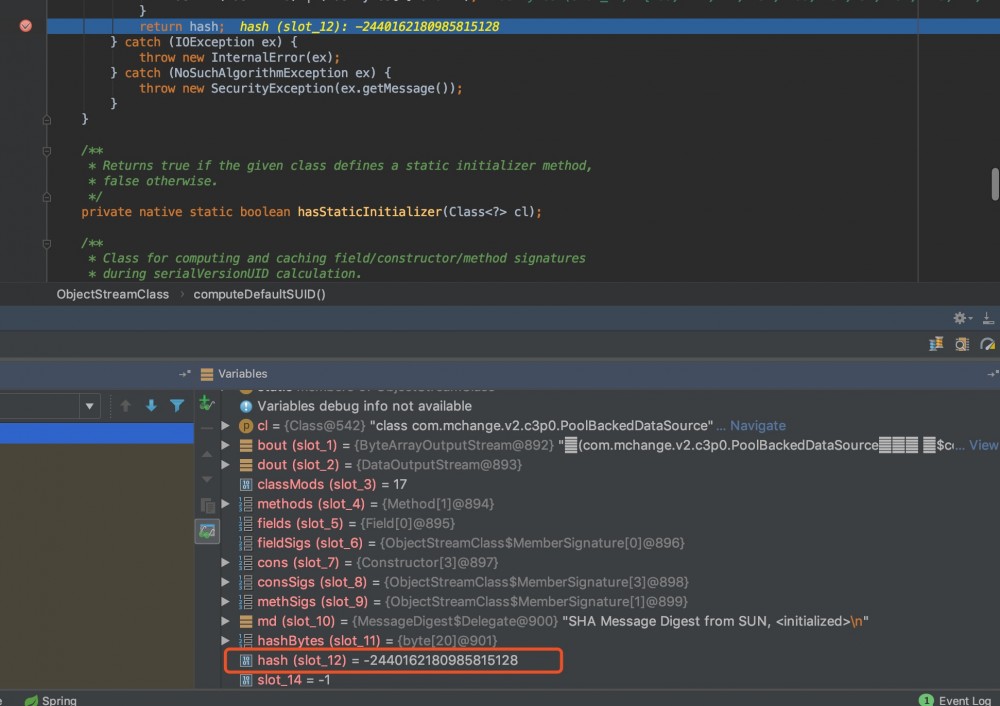Expand the cl variable entry
1000x706 pixels.
tap(227, 425)
